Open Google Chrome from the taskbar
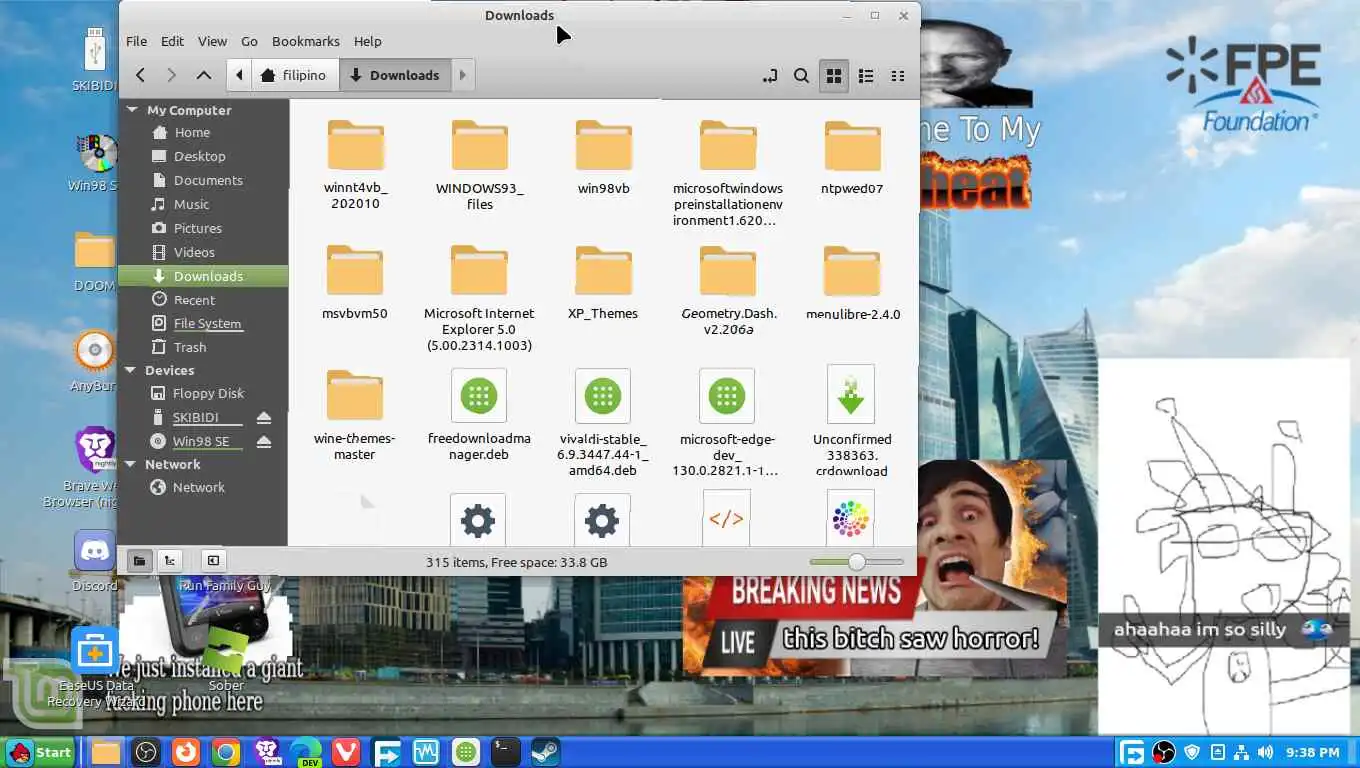 tap(225, 752)
